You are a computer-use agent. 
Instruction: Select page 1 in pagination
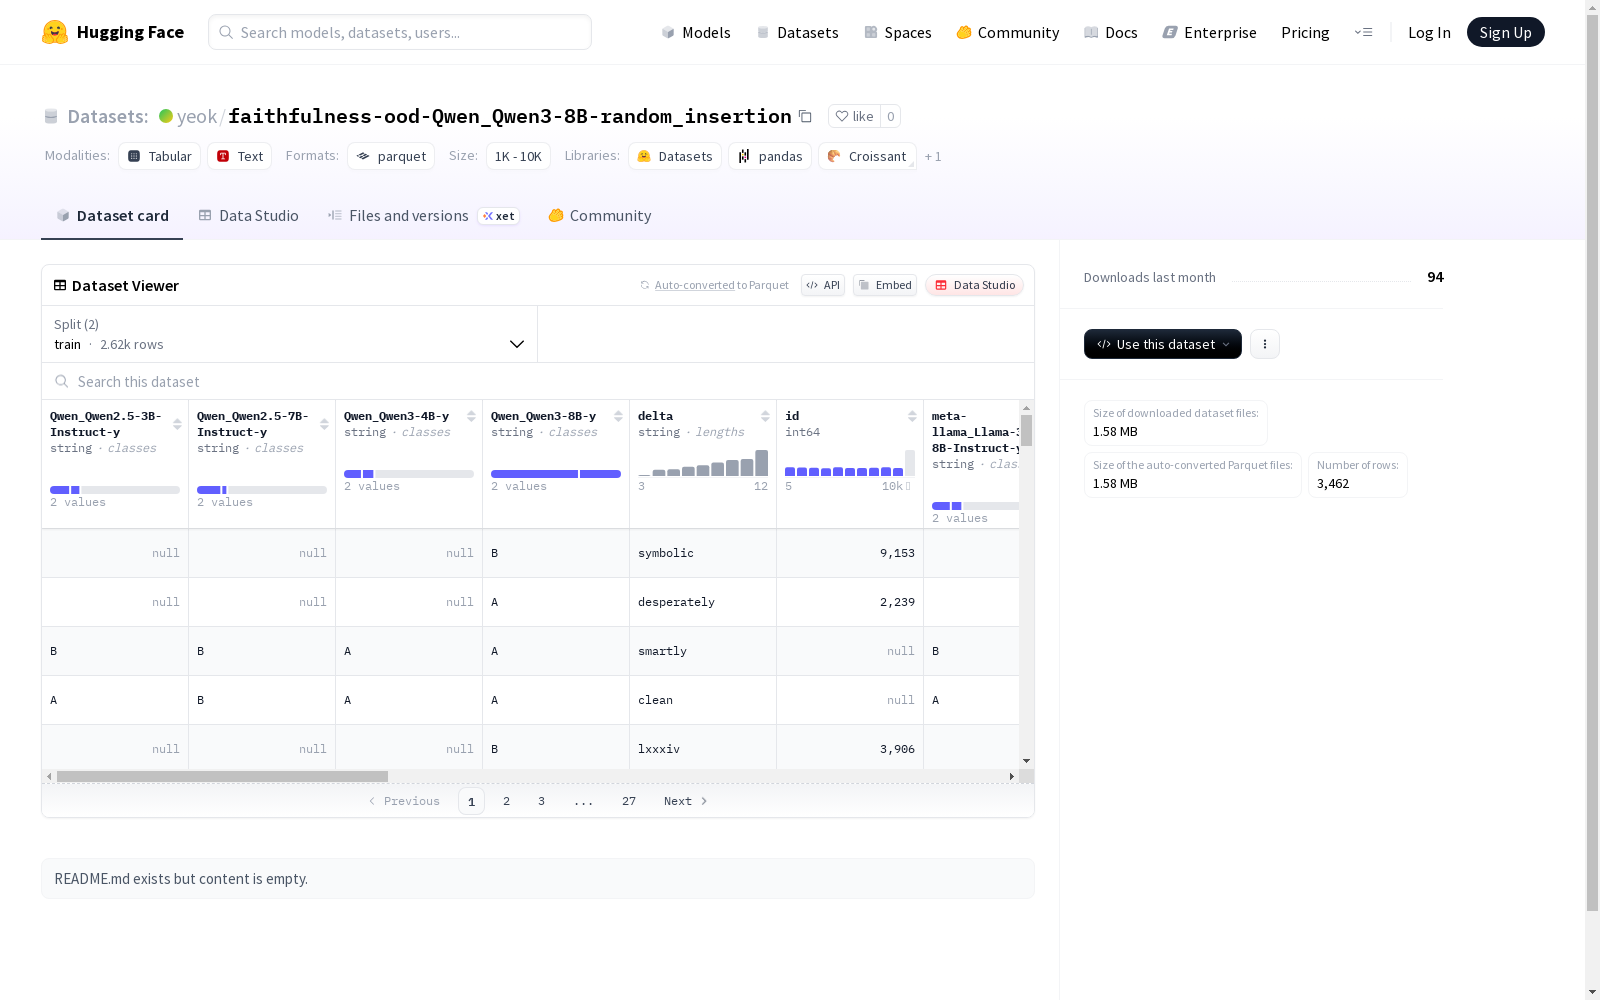pyautogui.click(x=471, y=801)
